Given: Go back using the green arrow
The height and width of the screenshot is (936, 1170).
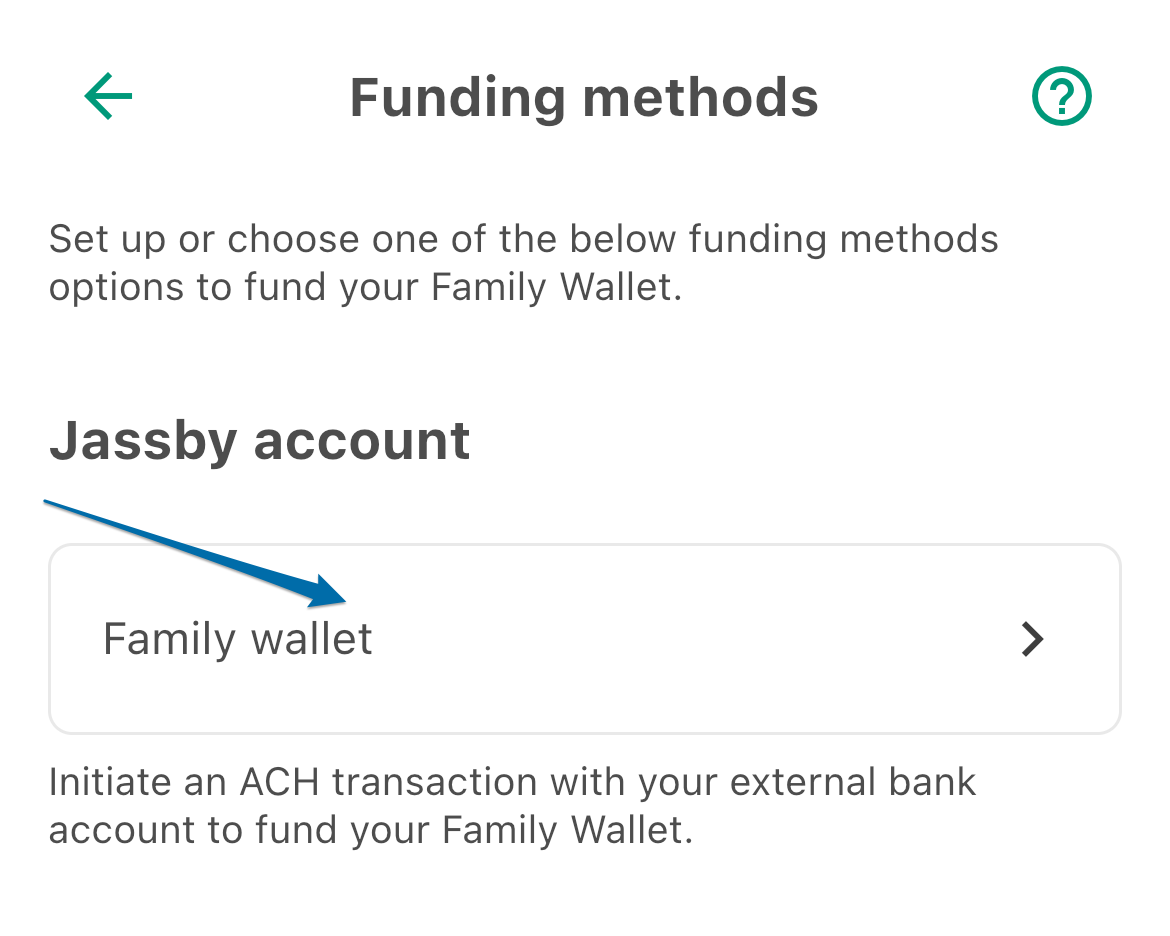Looking at the screenshot, I should (108, 96).
